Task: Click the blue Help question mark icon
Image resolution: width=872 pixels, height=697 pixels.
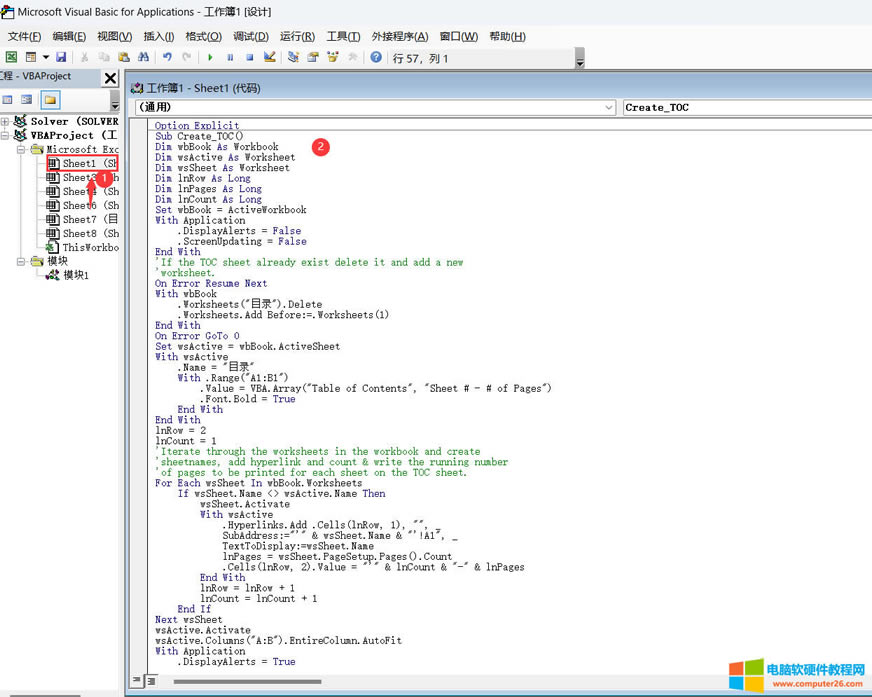Action: [376, 58]
